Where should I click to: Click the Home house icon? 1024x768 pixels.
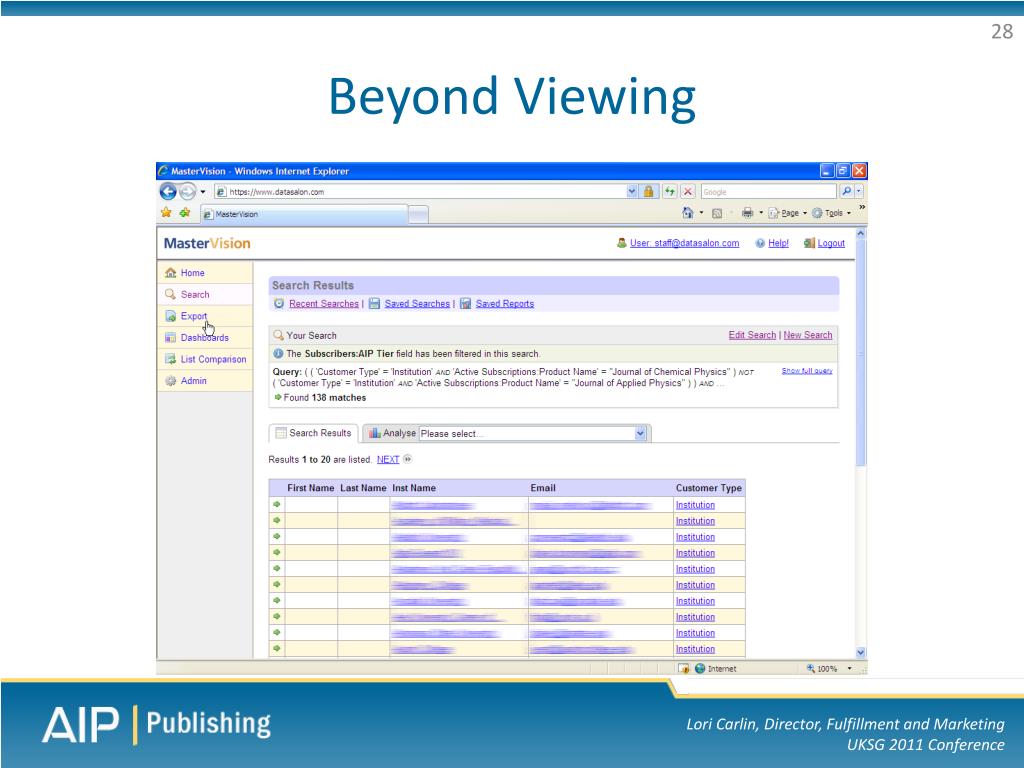[x=170, y=273]
